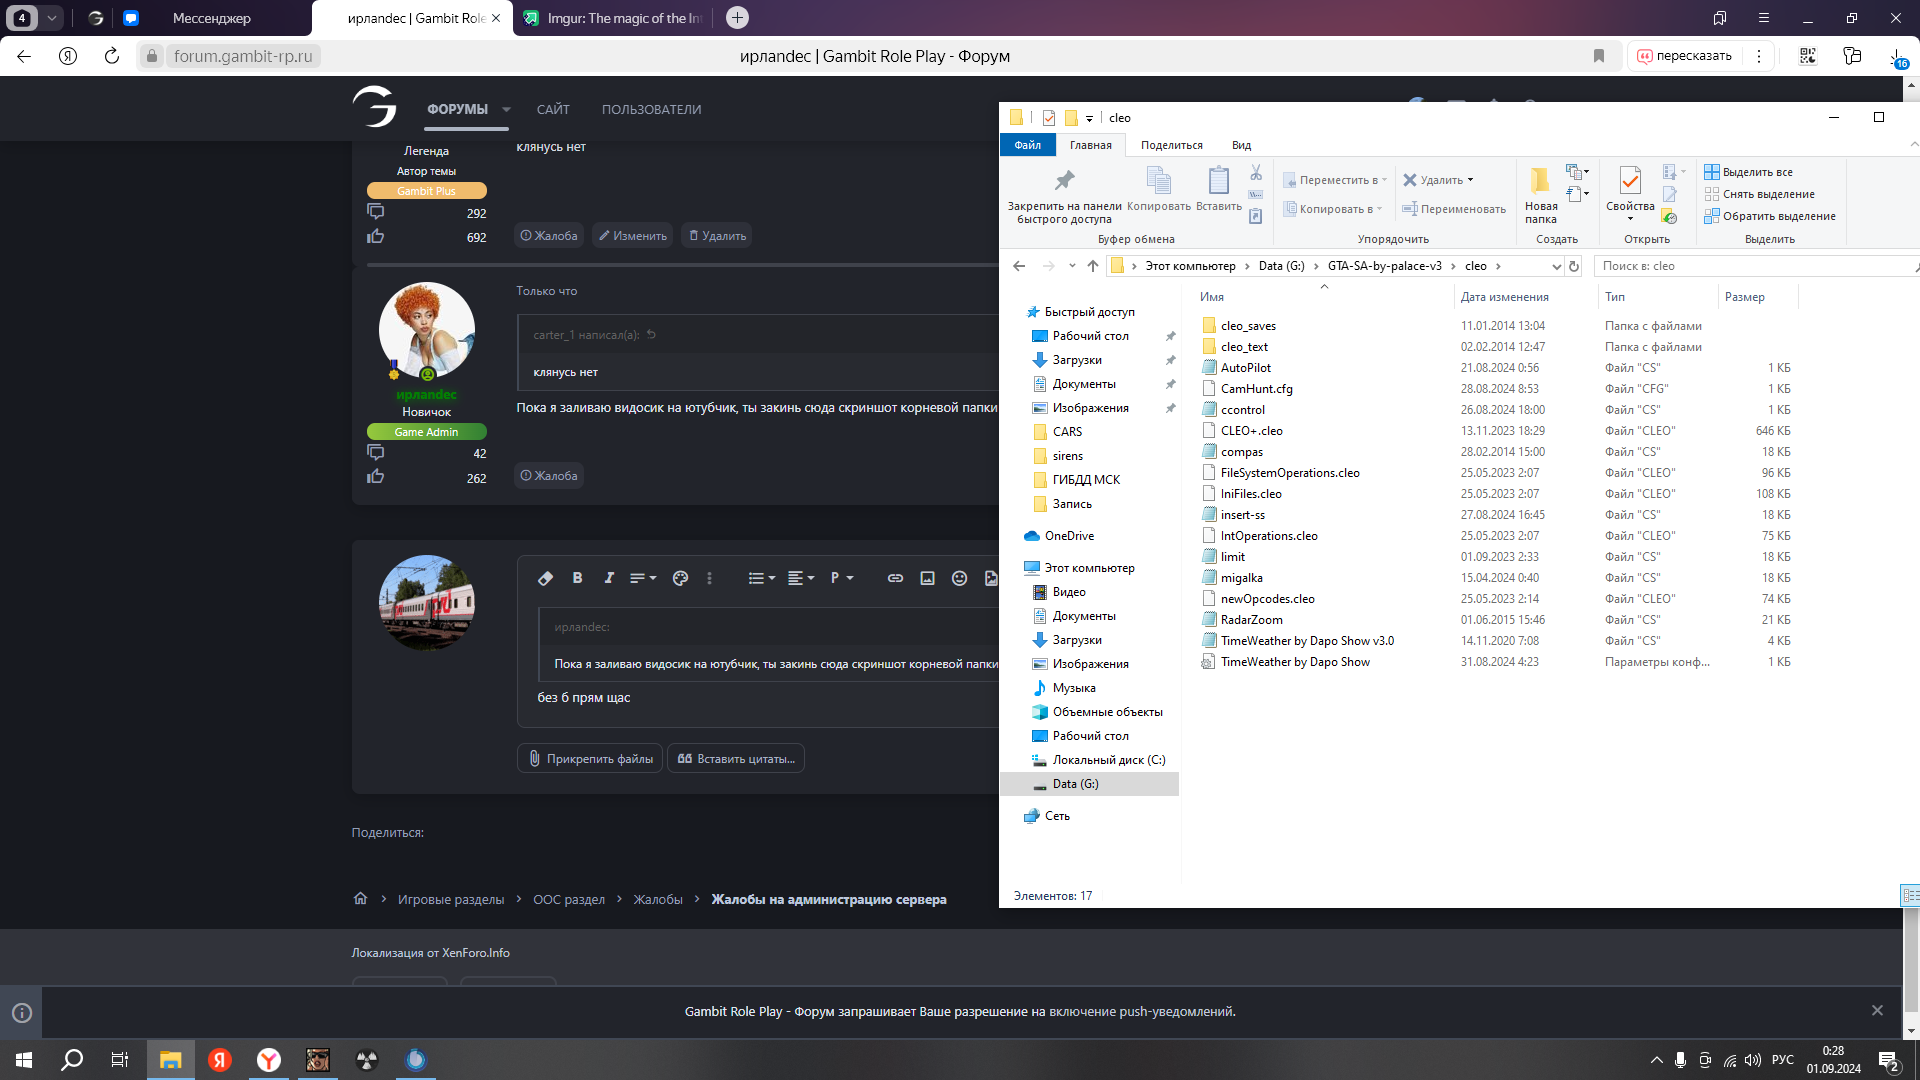This screenshot has height=1080, width=1920.
Task: Toggle bold formatting in the editor
Action: (x=577, y=578)
